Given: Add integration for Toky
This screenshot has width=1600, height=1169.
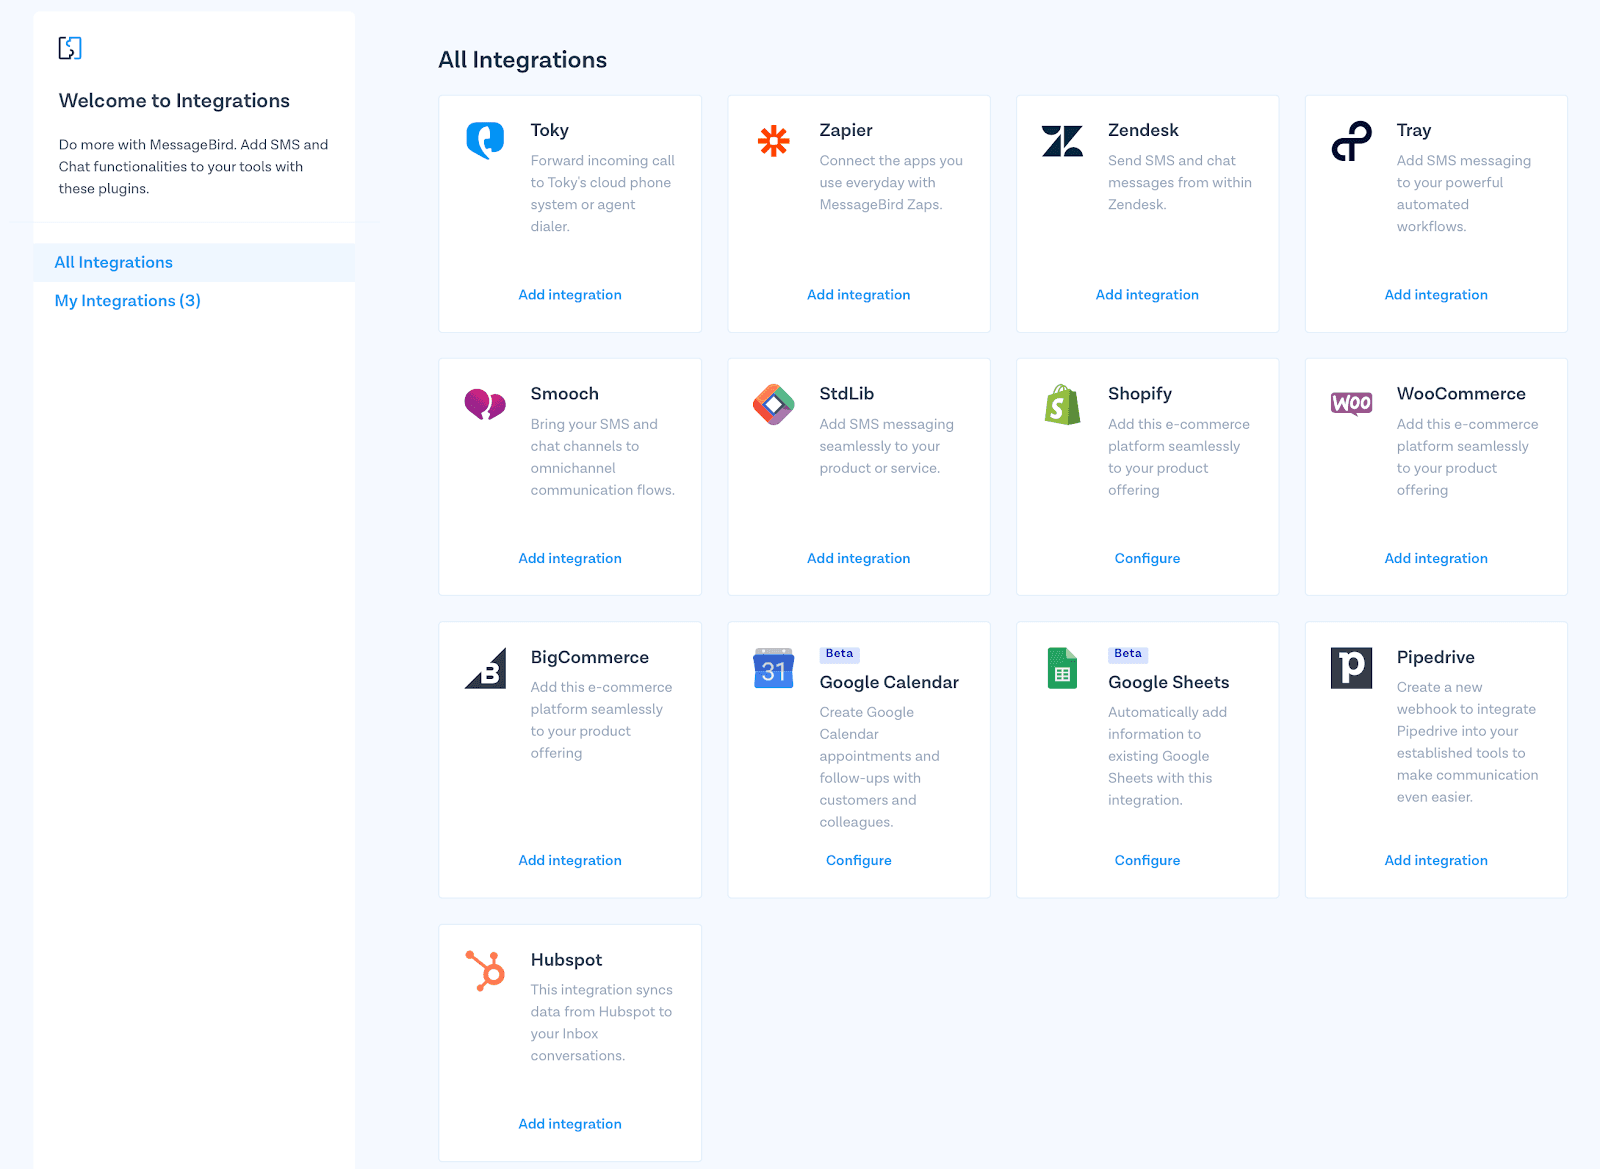Looking at the screenshot, I should point(570,295).
